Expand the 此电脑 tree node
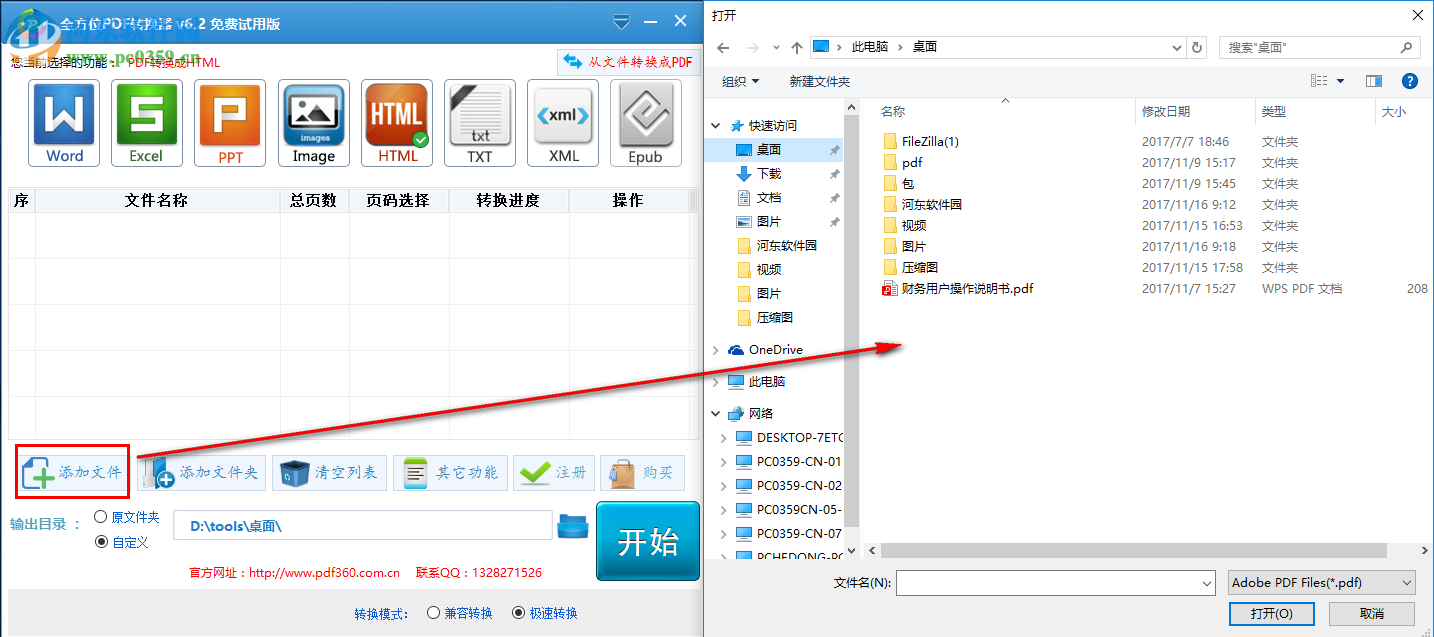This screenshot has height=637, width=1434. 716,382
